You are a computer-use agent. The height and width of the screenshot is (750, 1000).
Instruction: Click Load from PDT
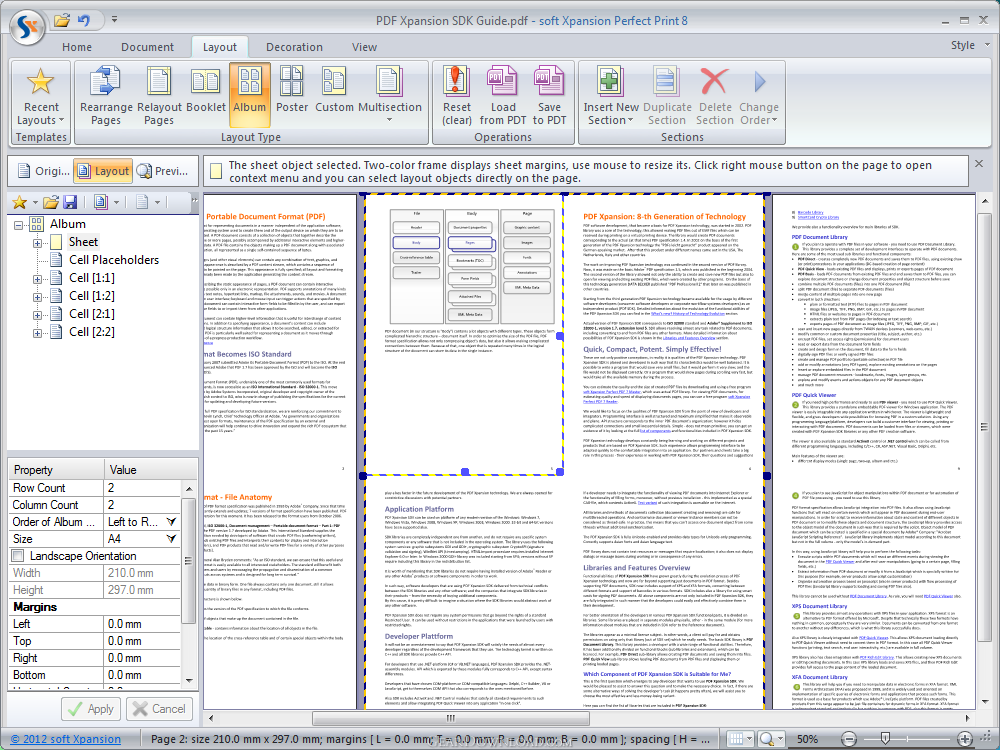point(503,96)
